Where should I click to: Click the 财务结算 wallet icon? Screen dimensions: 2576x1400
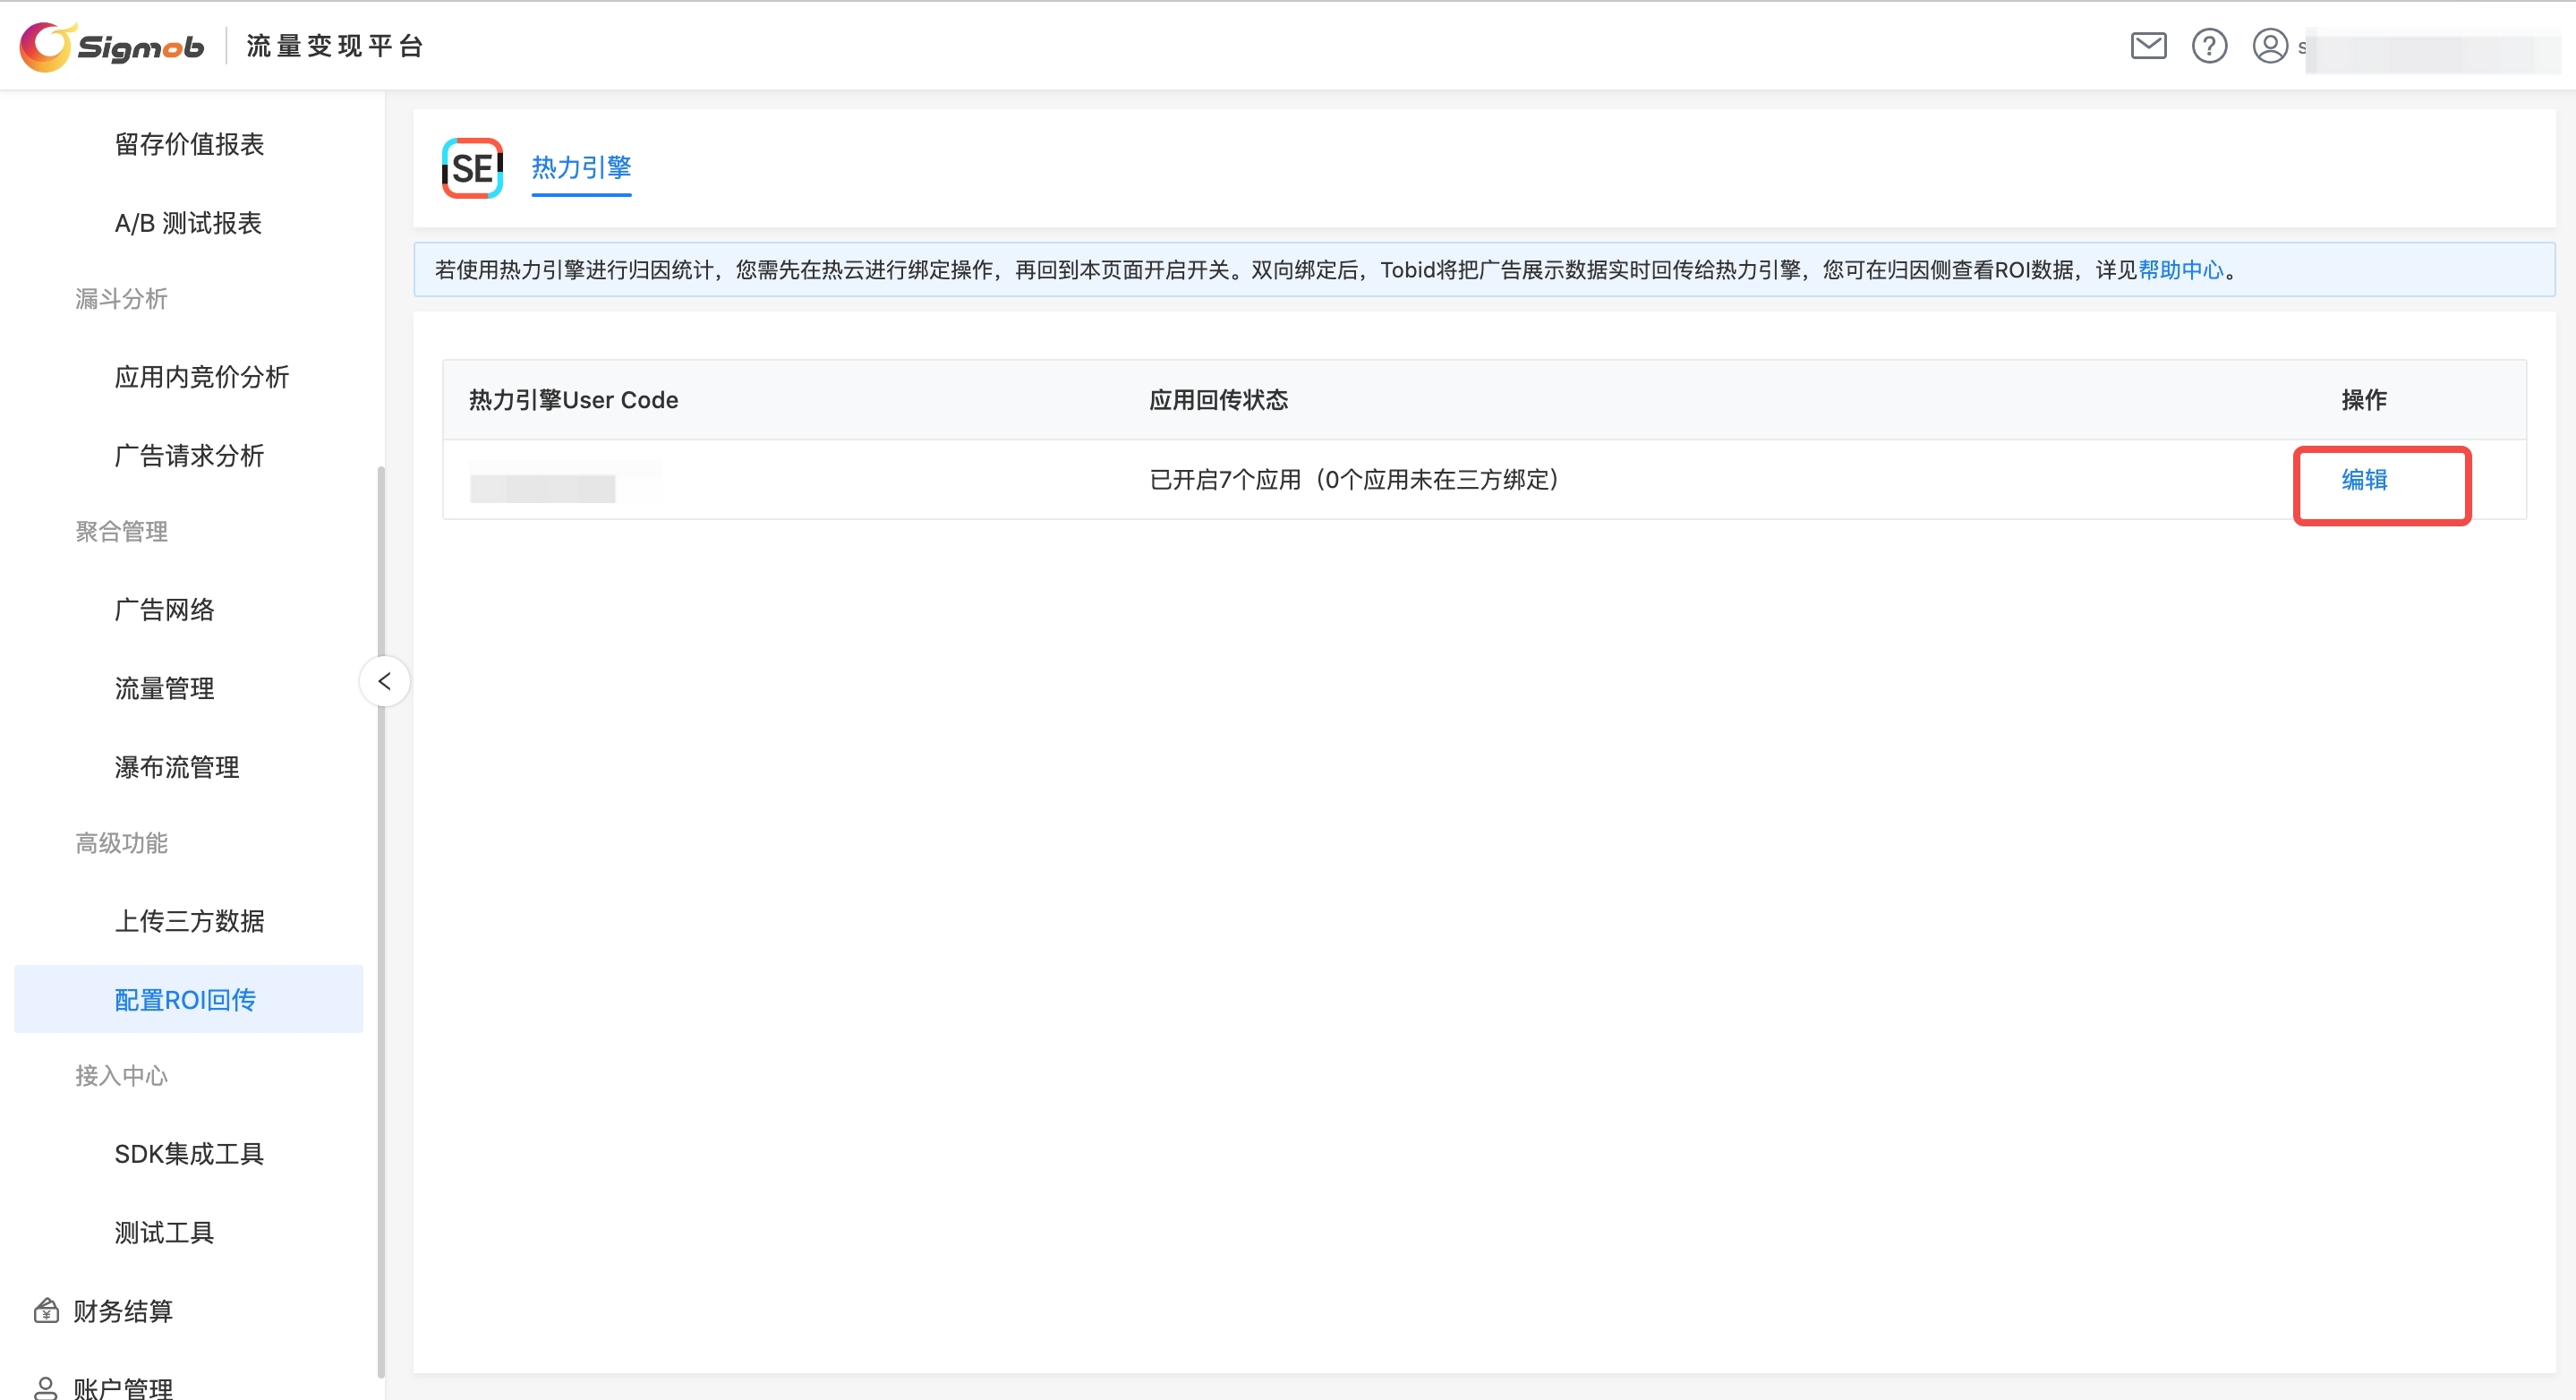click(47, 1311)
